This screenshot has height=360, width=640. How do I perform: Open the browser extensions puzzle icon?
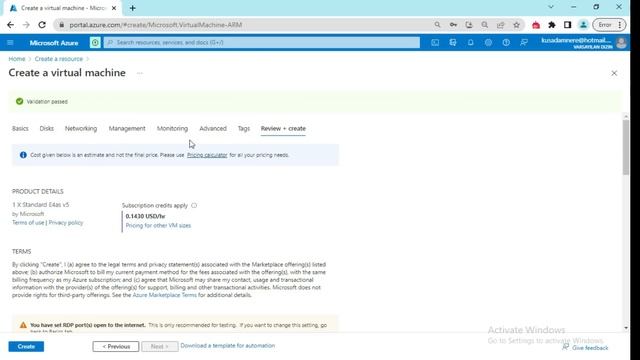pyautogui.click(x=552, y=25)
